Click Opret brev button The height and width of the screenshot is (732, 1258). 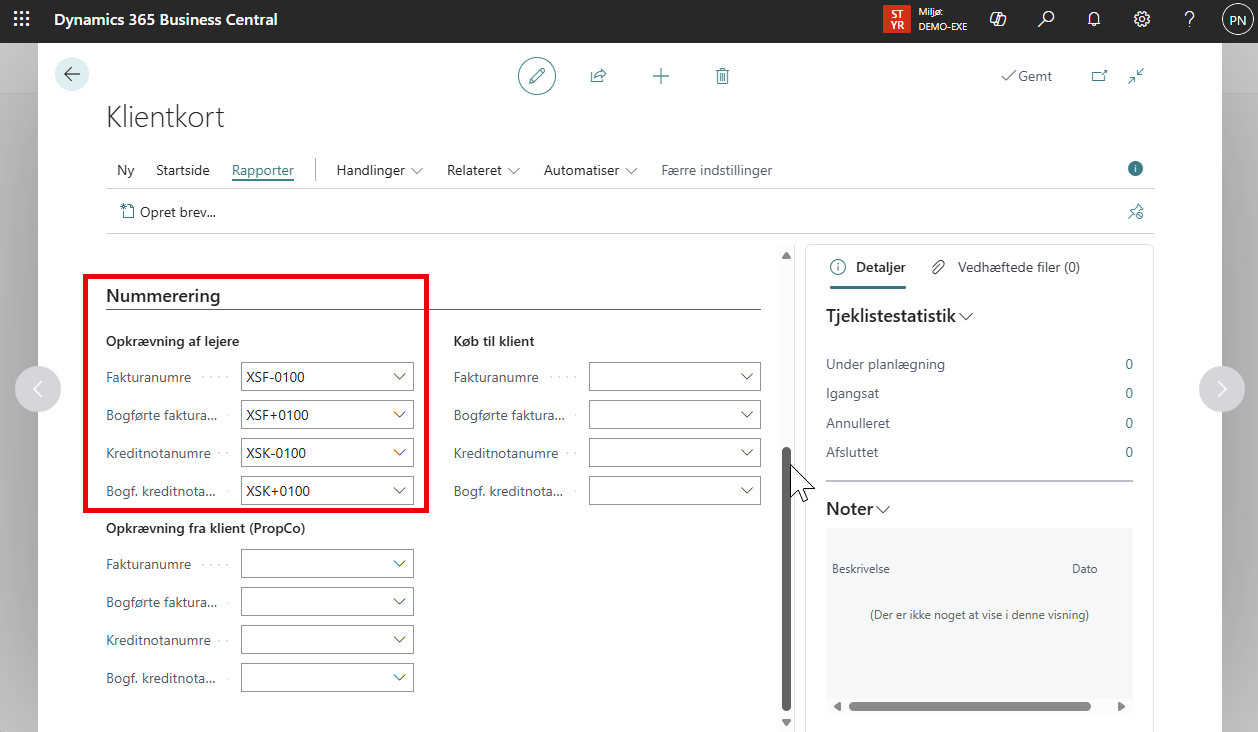coord(168,212)
